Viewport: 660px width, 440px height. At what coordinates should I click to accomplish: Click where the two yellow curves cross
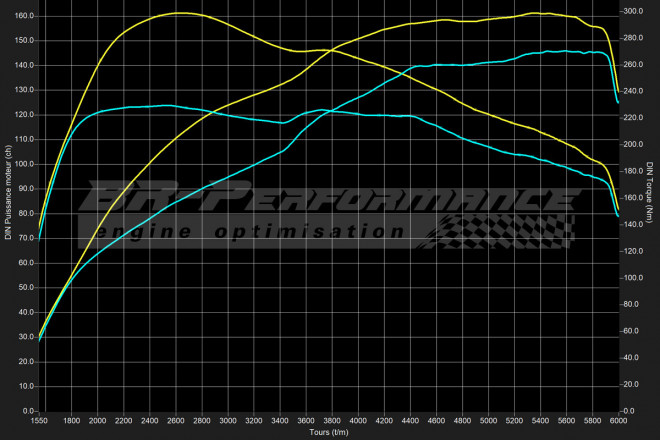click(x=328, y=50)
